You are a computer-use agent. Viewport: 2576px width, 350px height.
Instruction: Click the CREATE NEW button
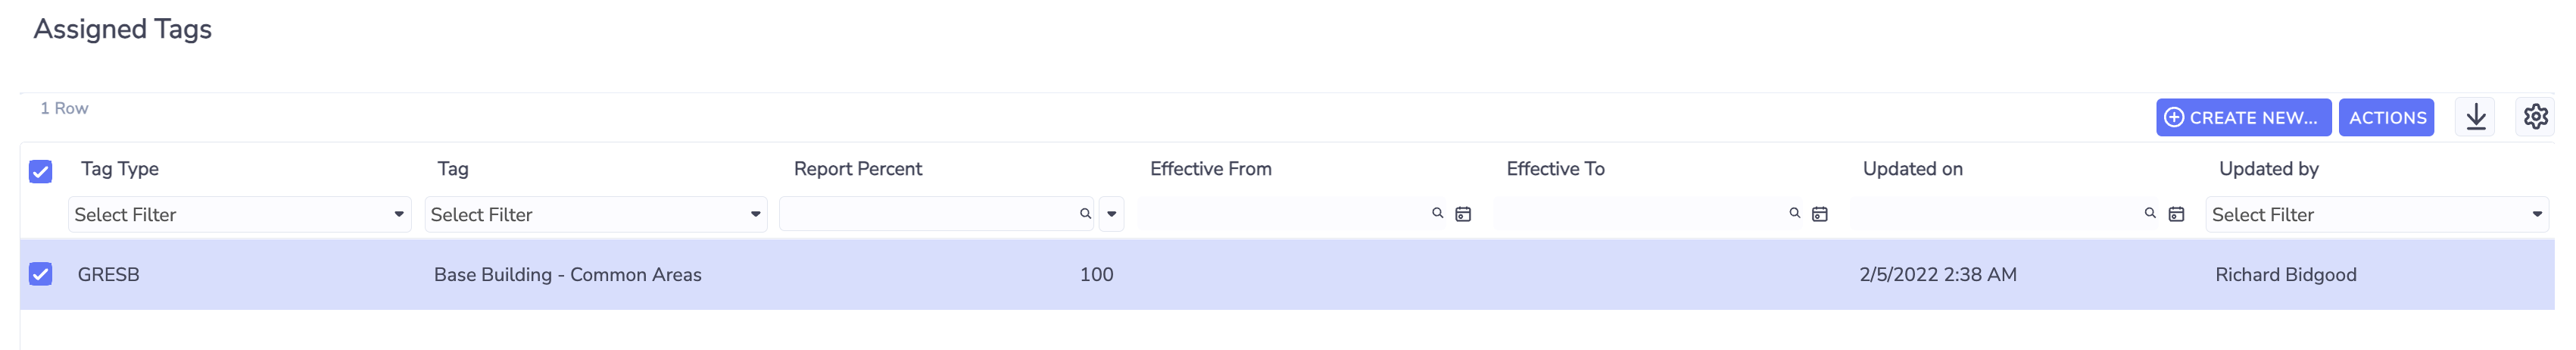2243,117
